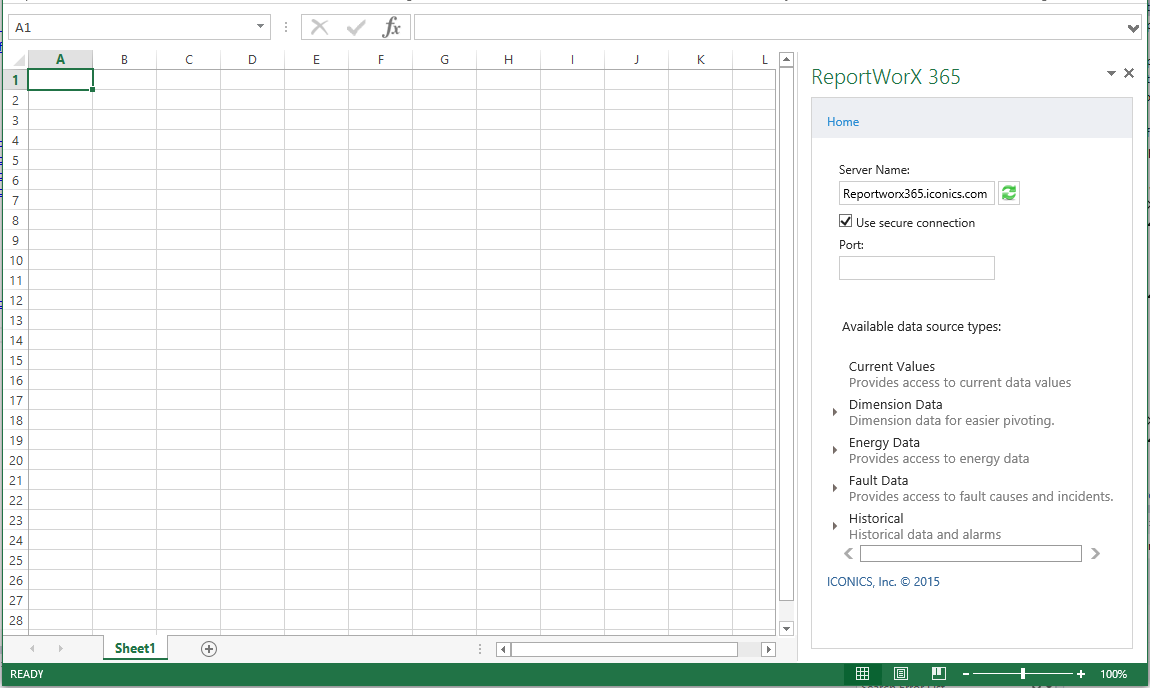This screenshot has height=688, width=1150.
Task: Click the zoom out minus button
Action: click(966, 674)
